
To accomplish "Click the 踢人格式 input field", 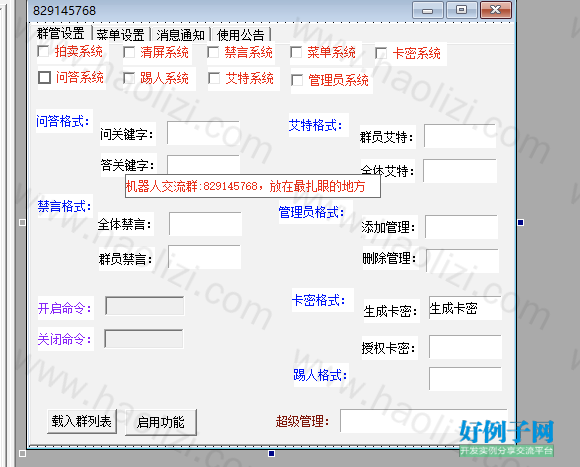I will pyautogui.click(x=465, y=379).
